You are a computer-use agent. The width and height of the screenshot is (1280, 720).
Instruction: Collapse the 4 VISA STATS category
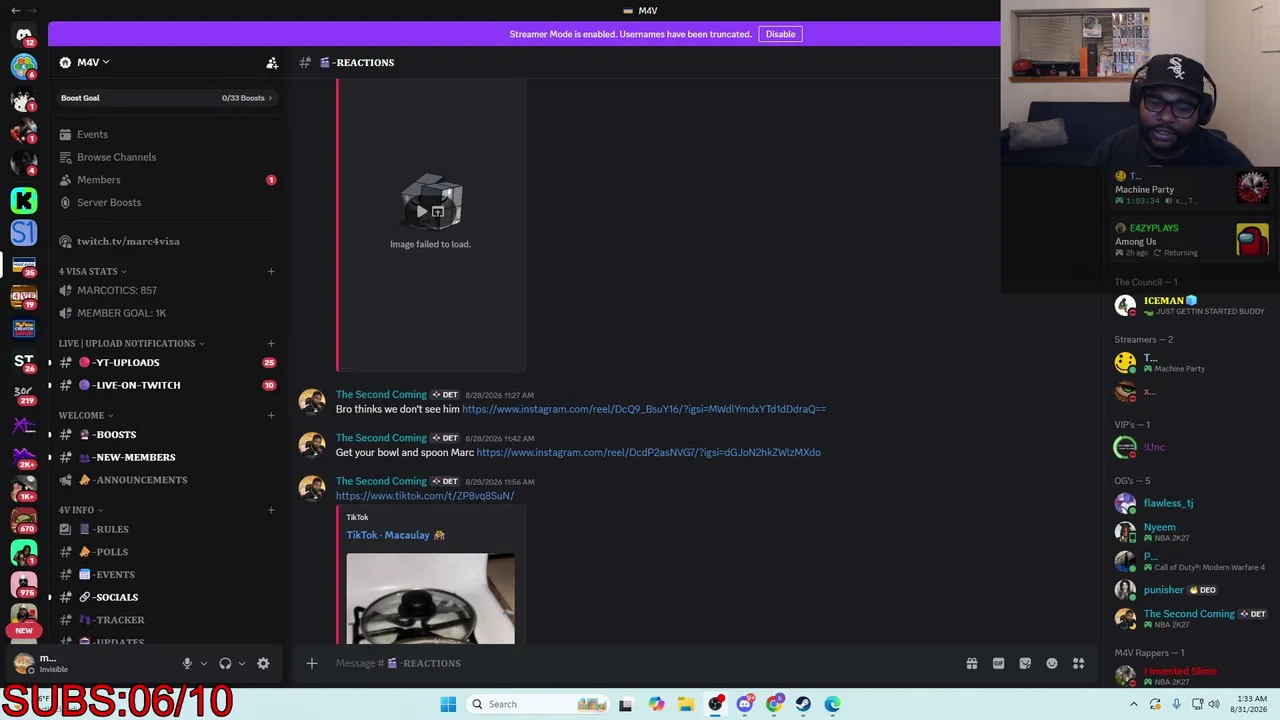[93, 271]
